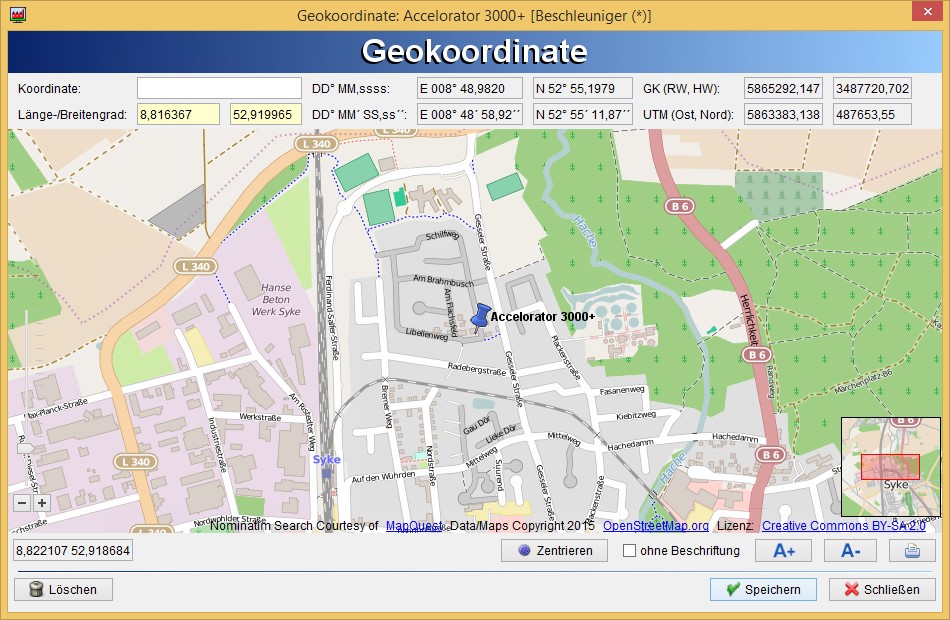Open the MapQuest link
The width and height of the screenshot is (950, 620).
415,526
